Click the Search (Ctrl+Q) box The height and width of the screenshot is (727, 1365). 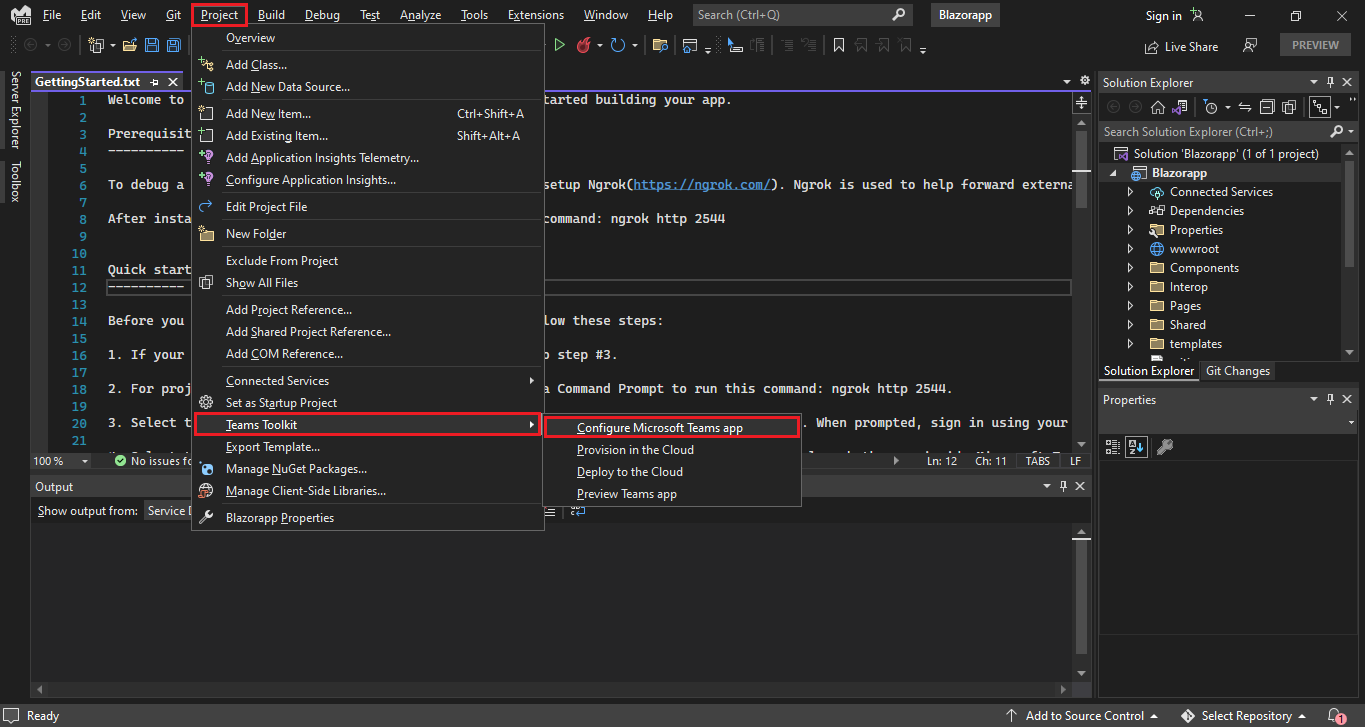[802, 15]
